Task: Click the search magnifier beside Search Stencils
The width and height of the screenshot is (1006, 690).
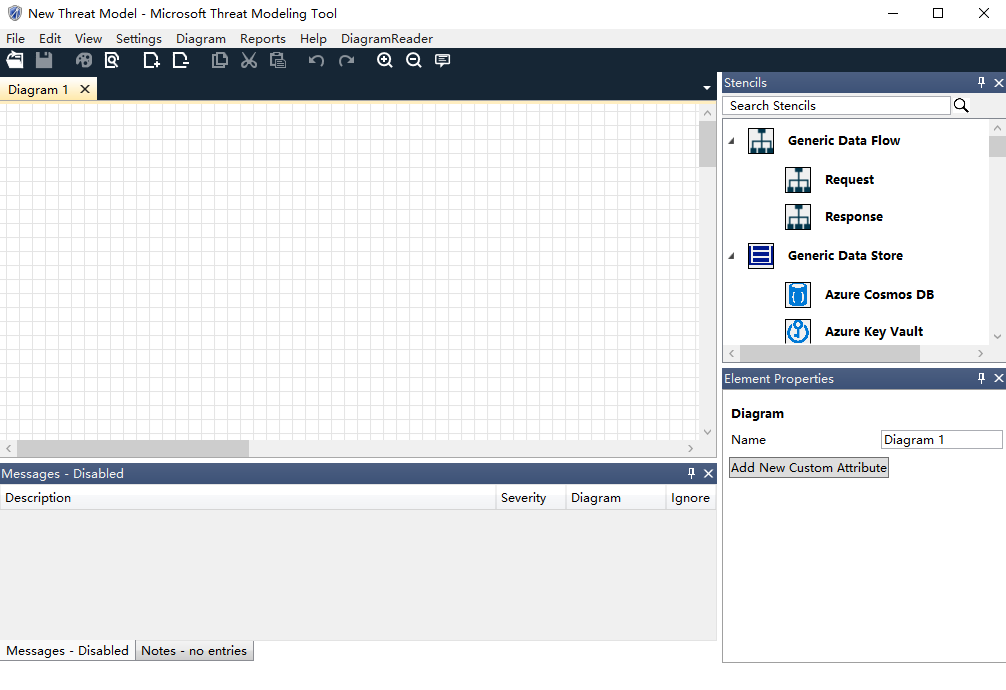Action: click(961, 105)
